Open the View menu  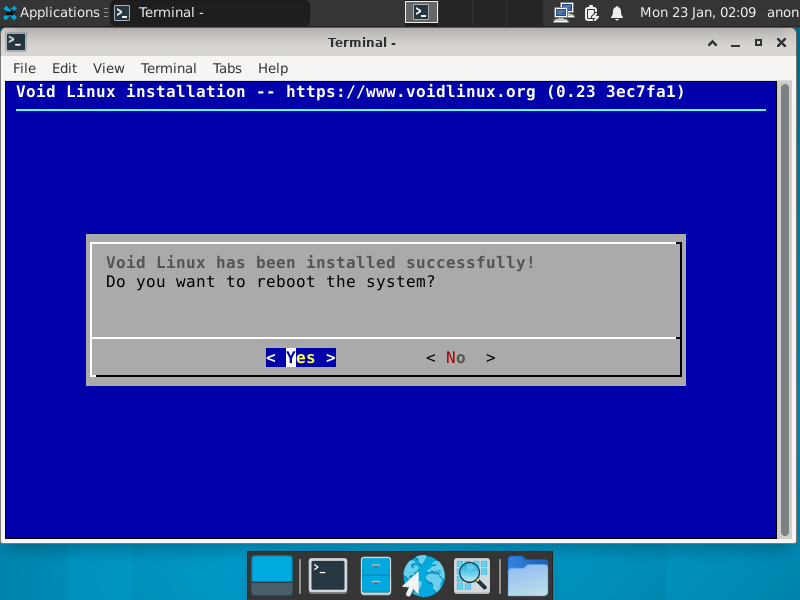click(x=108, y=68)
